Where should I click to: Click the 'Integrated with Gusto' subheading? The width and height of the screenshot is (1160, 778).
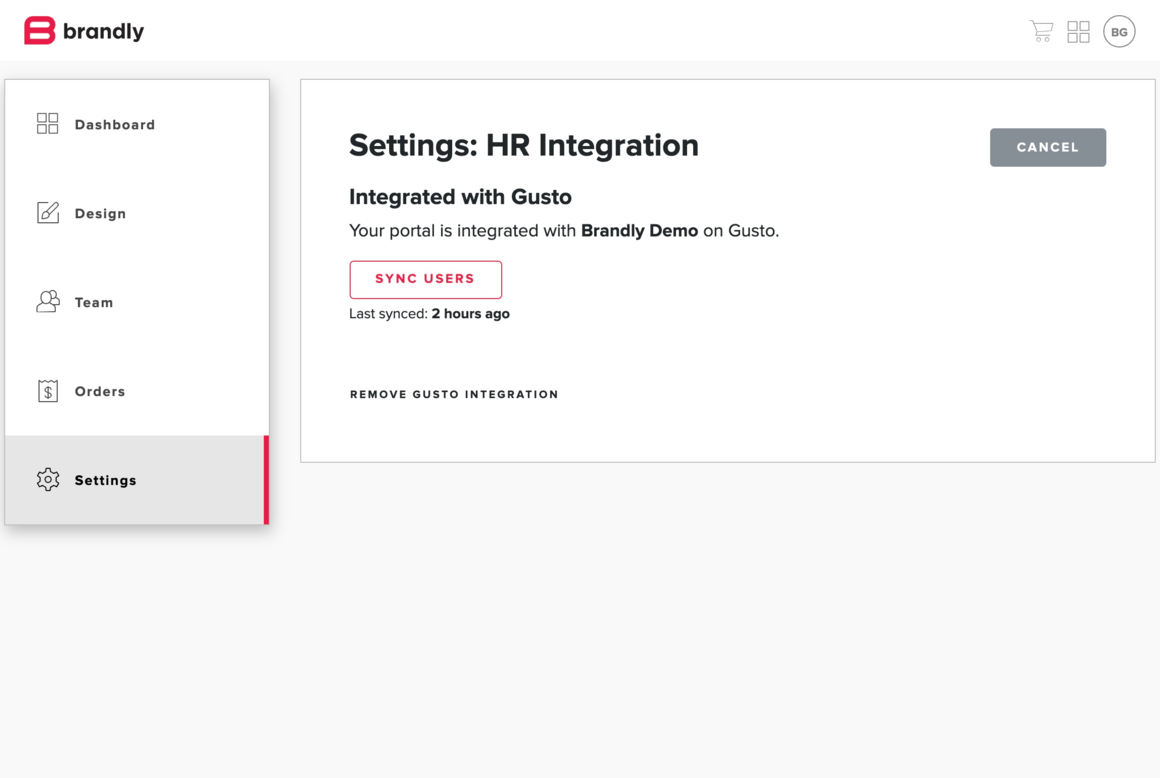460,197
